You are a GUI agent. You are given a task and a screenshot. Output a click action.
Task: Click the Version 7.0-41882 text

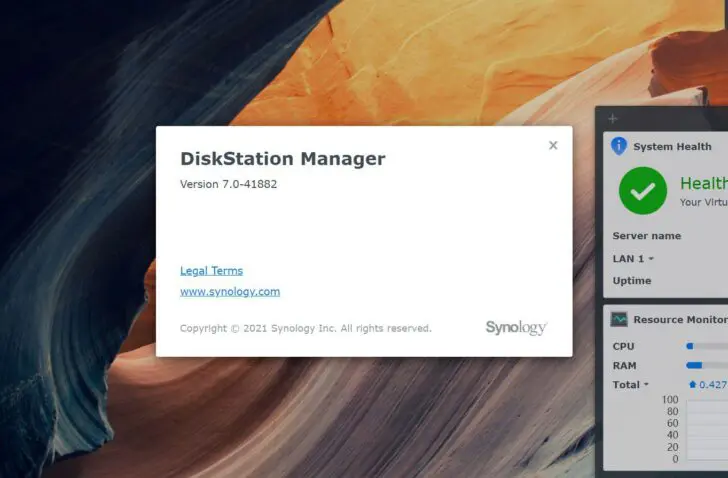click(x=228, y=184)
